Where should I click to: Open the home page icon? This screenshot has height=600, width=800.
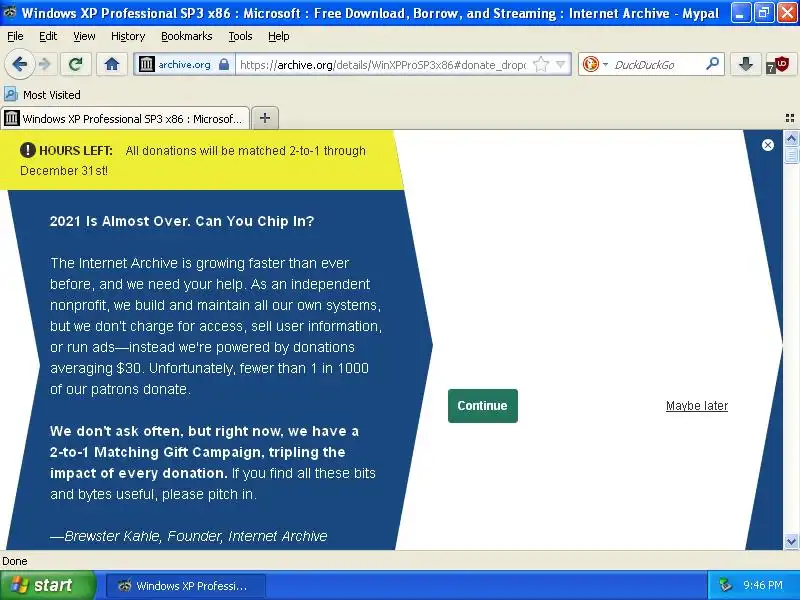[112, 64]
